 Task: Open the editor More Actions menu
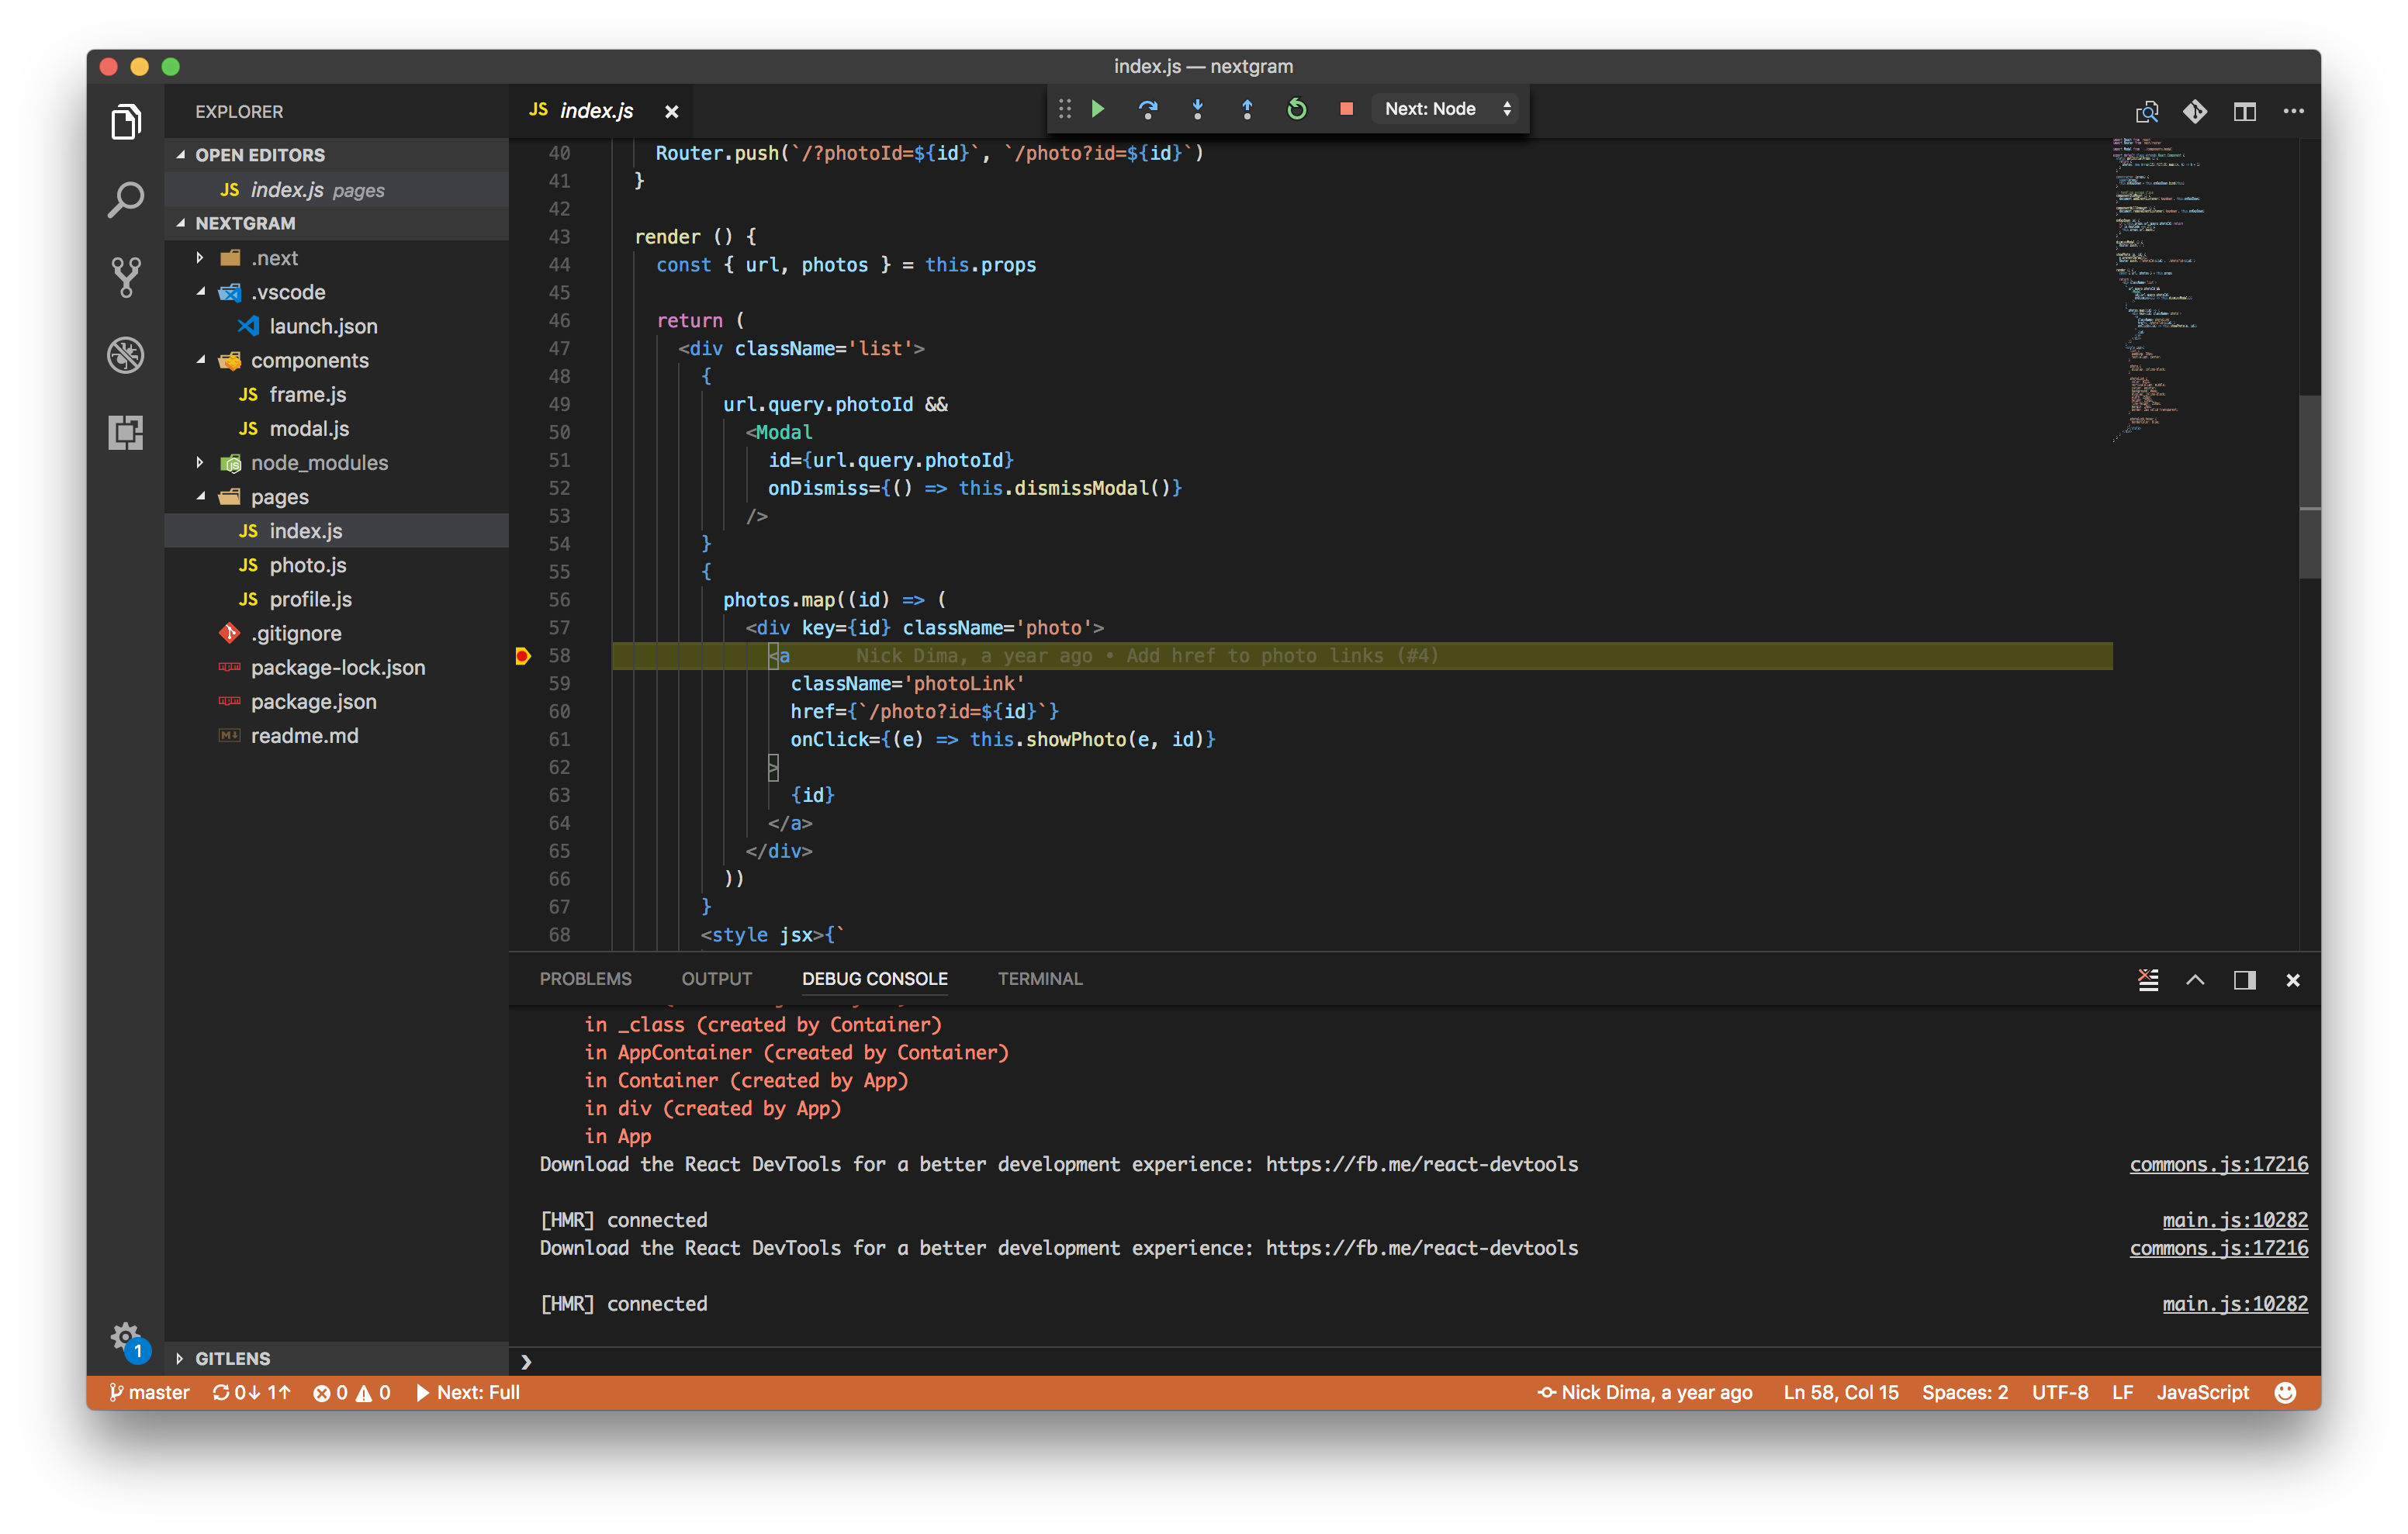(2293, 111)
